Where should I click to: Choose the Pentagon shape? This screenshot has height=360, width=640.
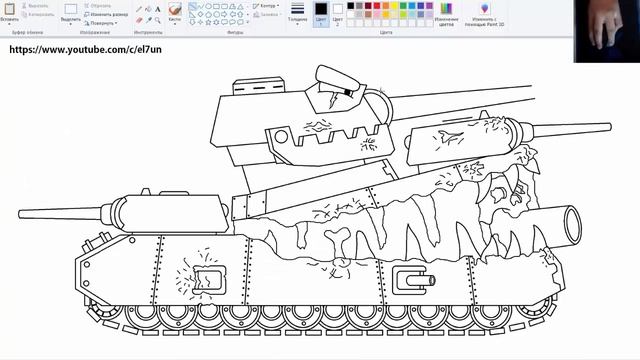click(x=208, y=14)
